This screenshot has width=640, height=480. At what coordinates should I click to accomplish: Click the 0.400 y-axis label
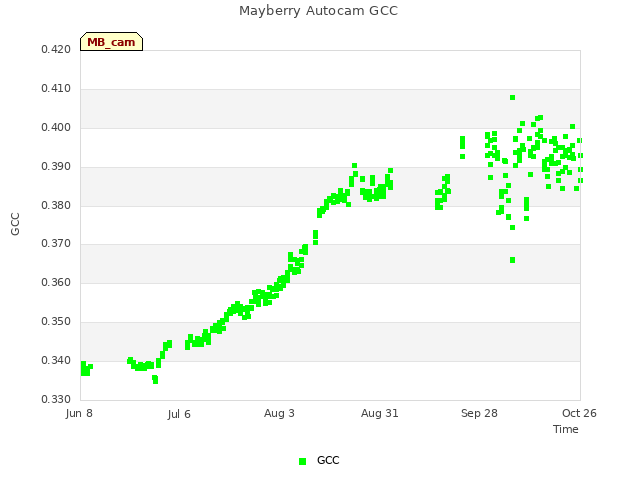(56, 127)
